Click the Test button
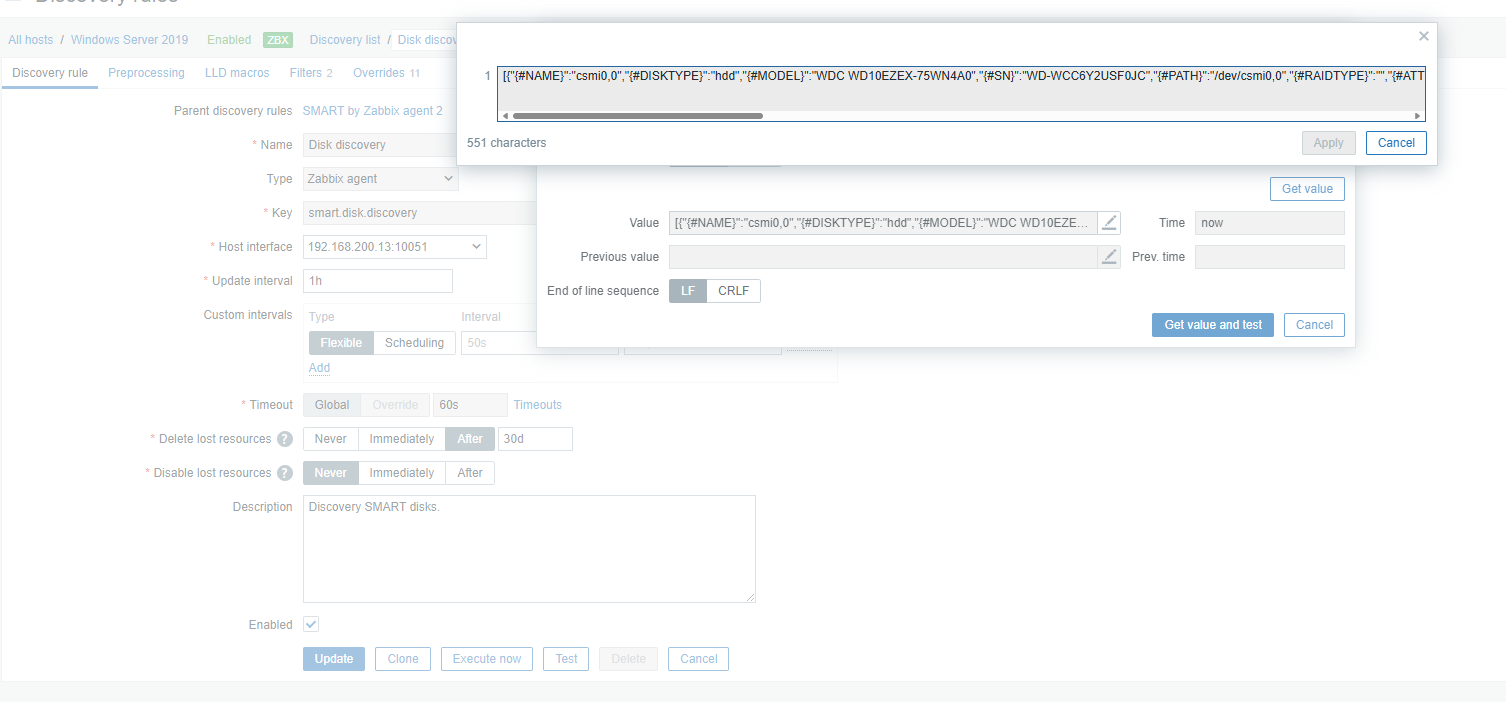This screenshot has width=1506, height=702. [x=566, y=659]
